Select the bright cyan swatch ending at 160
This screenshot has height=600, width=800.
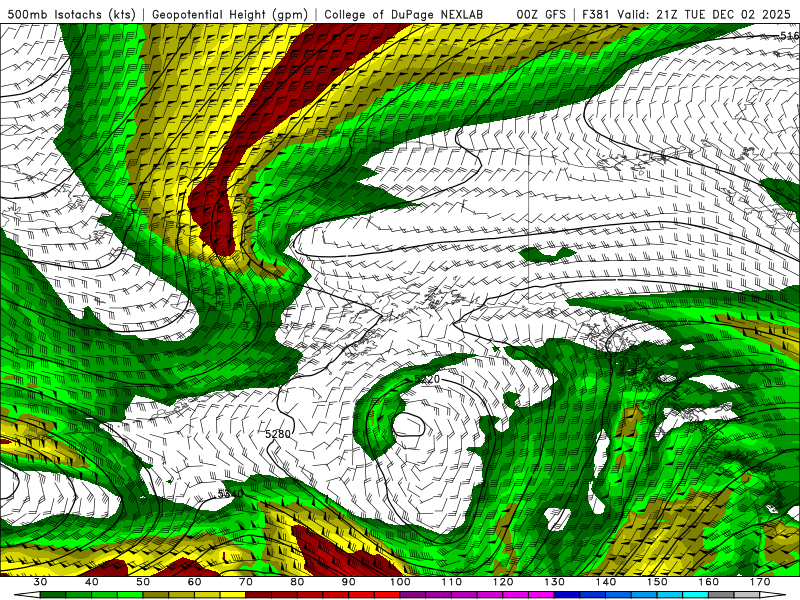click(x=696, y=595)
